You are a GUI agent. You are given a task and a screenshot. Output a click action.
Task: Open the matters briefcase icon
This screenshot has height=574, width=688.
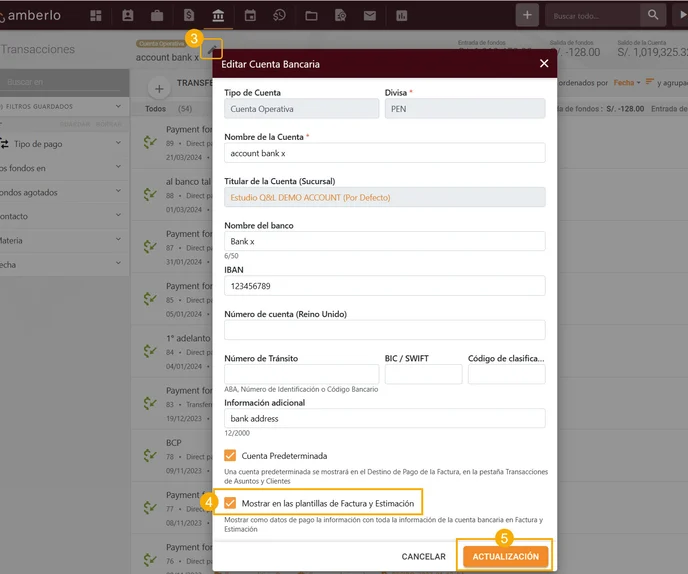point(157,16)
